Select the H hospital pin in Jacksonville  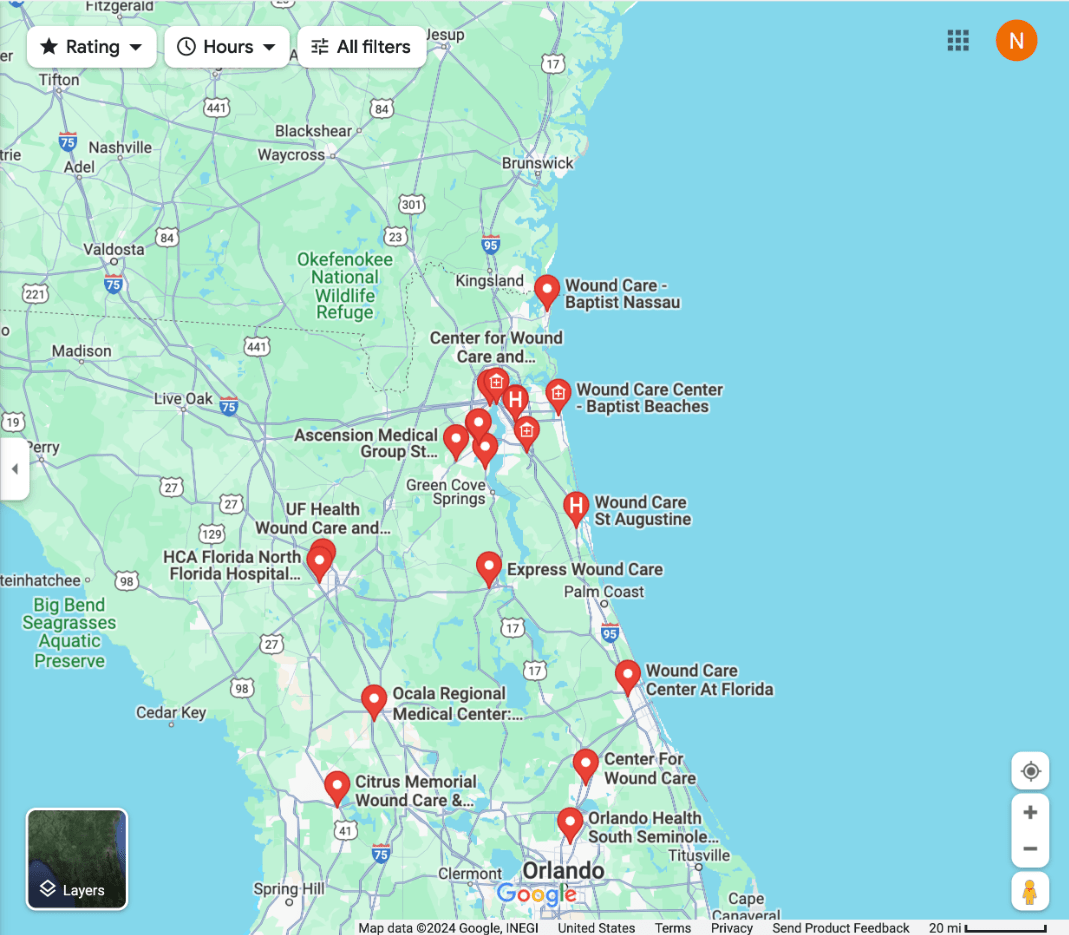[515, 402]
